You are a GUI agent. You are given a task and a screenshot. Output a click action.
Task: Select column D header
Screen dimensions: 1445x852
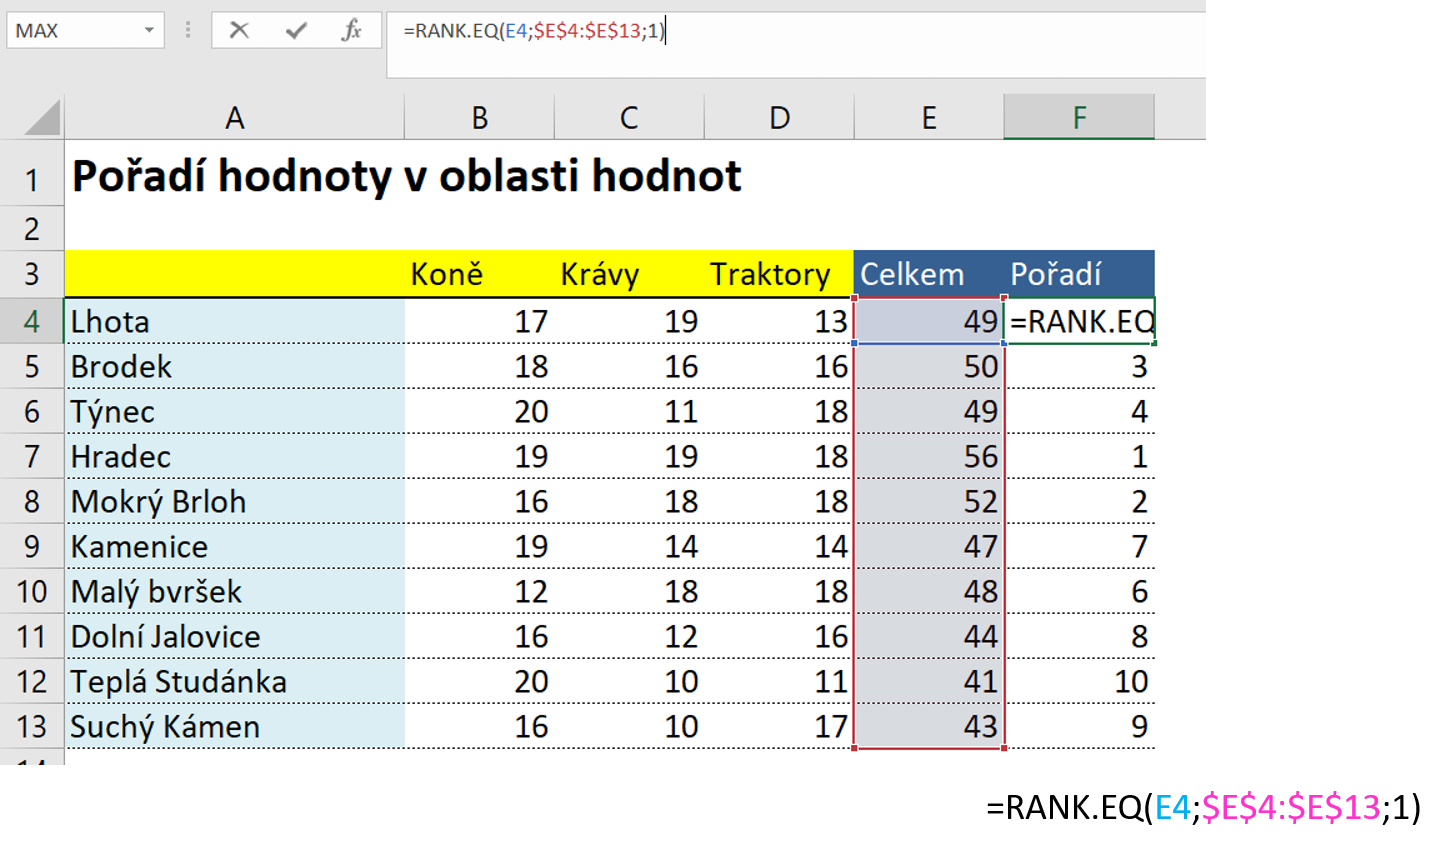(x=779, y=117)
